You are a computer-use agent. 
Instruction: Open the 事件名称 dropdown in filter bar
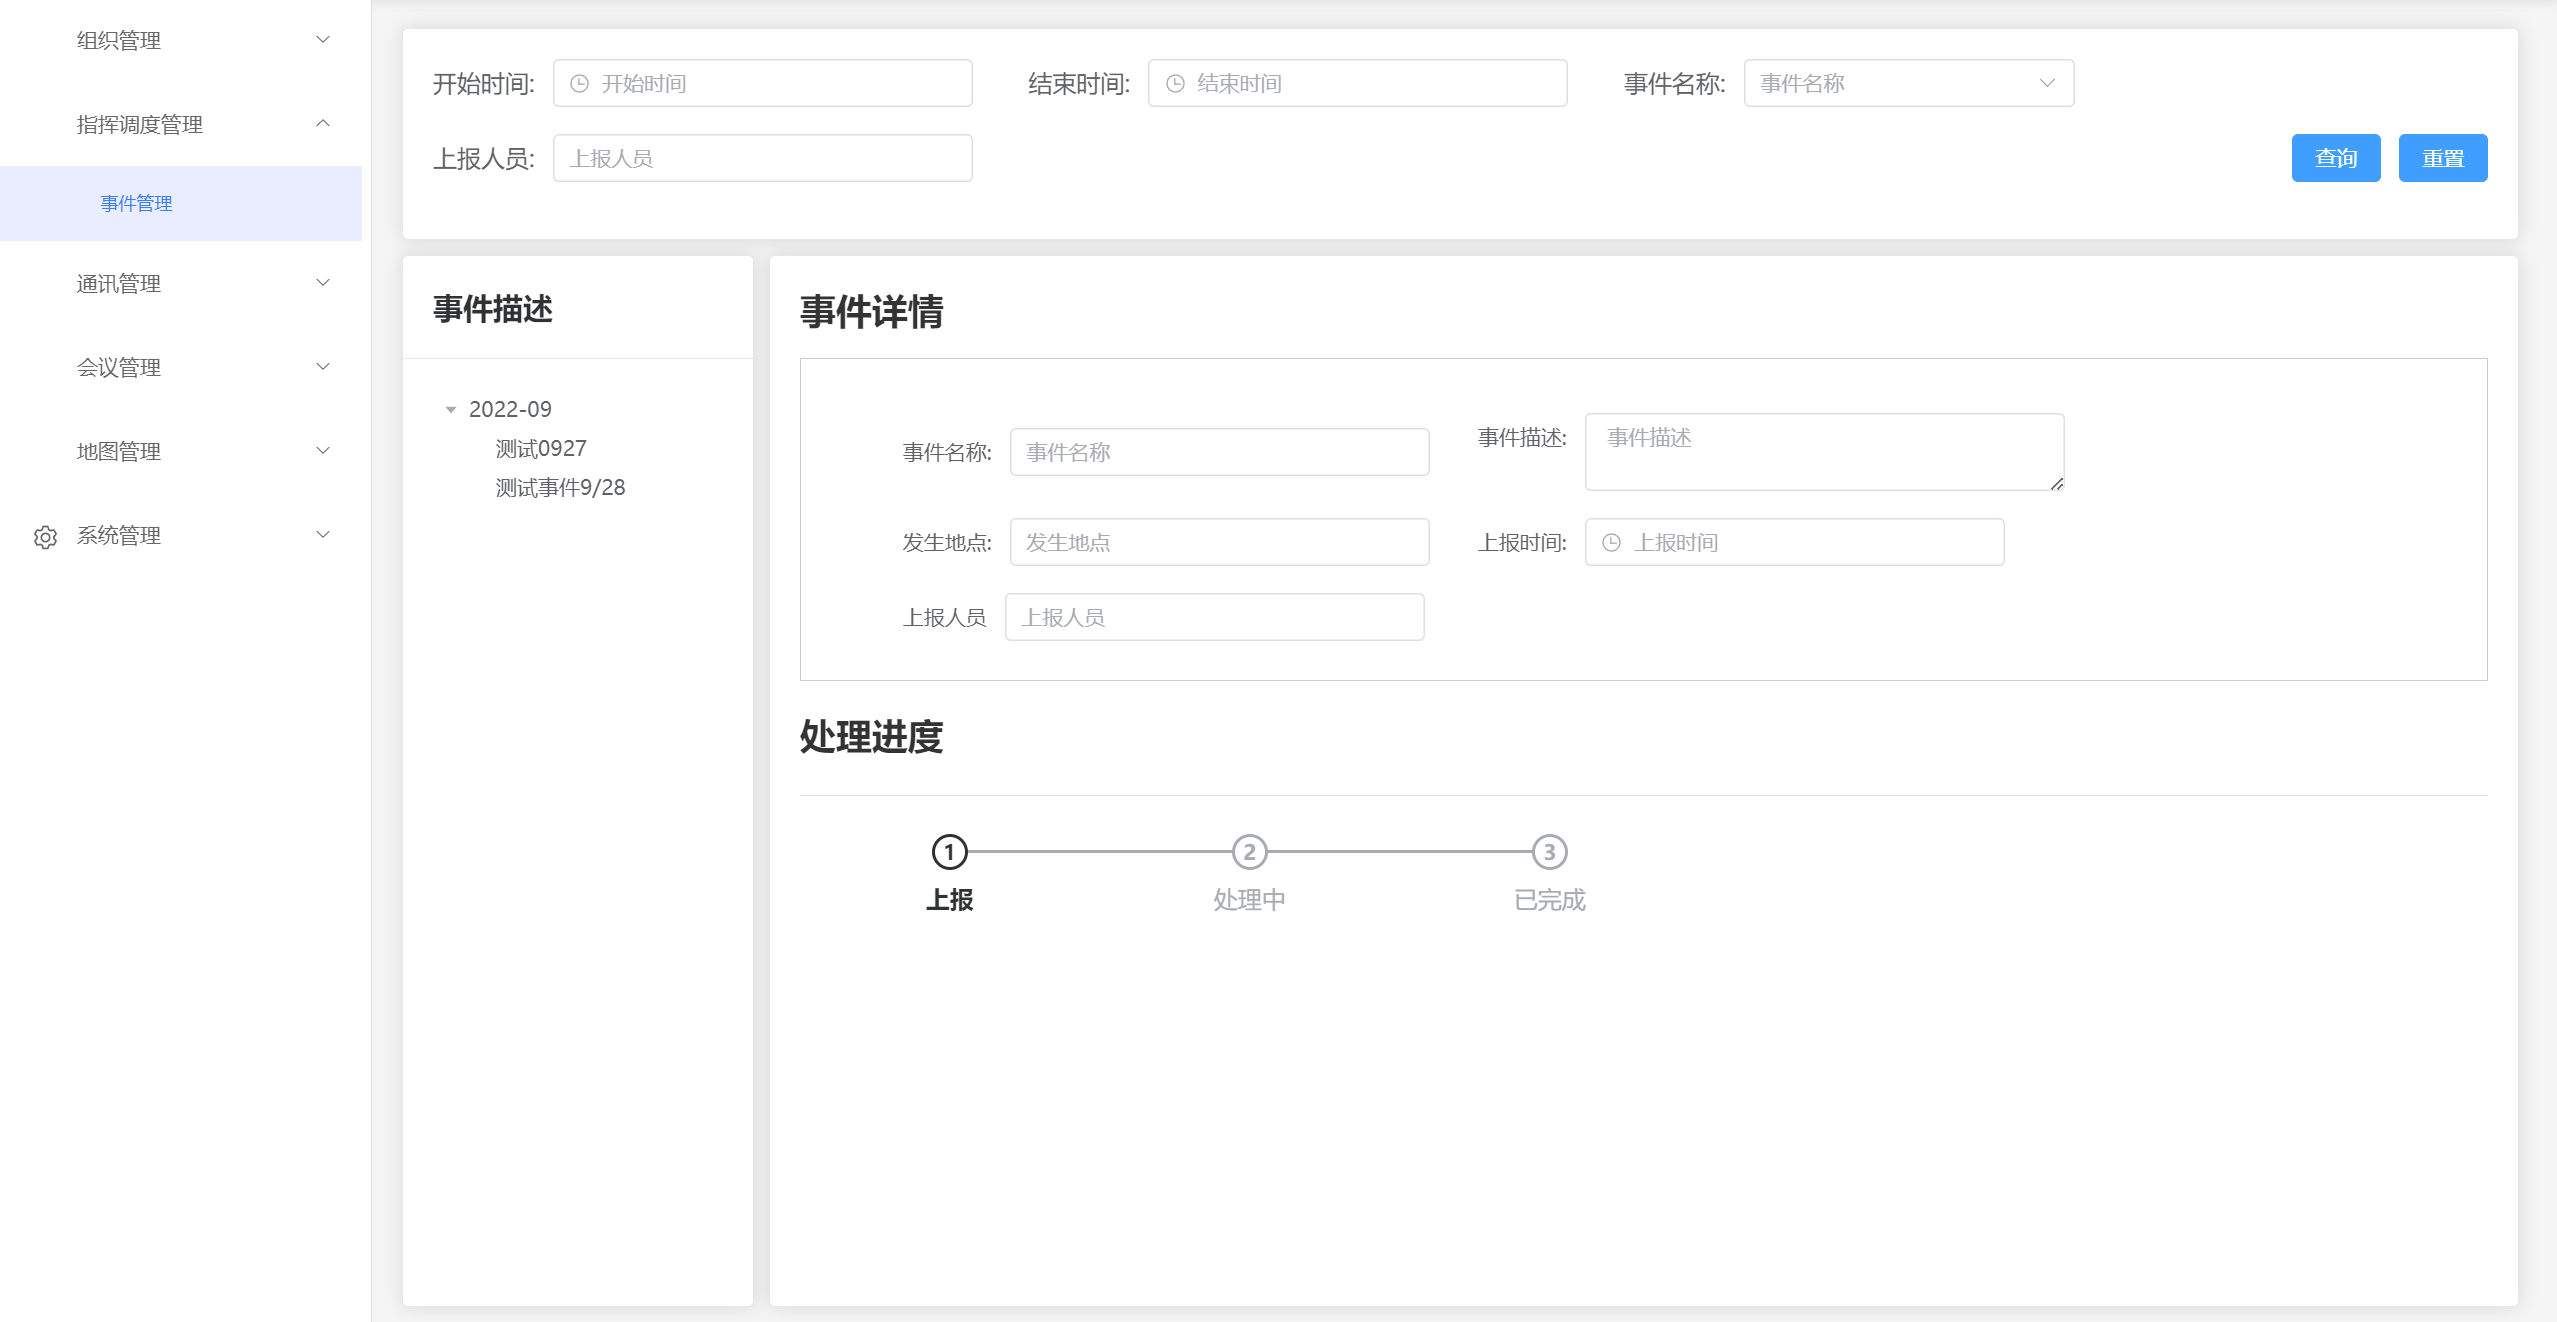pos(1908,83)
